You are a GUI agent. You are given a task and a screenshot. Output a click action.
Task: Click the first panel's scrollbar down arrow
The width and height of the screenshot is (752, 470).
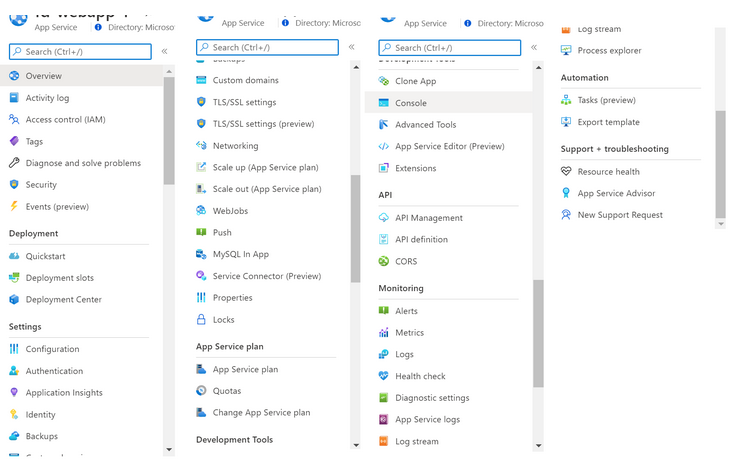(169, 449)
